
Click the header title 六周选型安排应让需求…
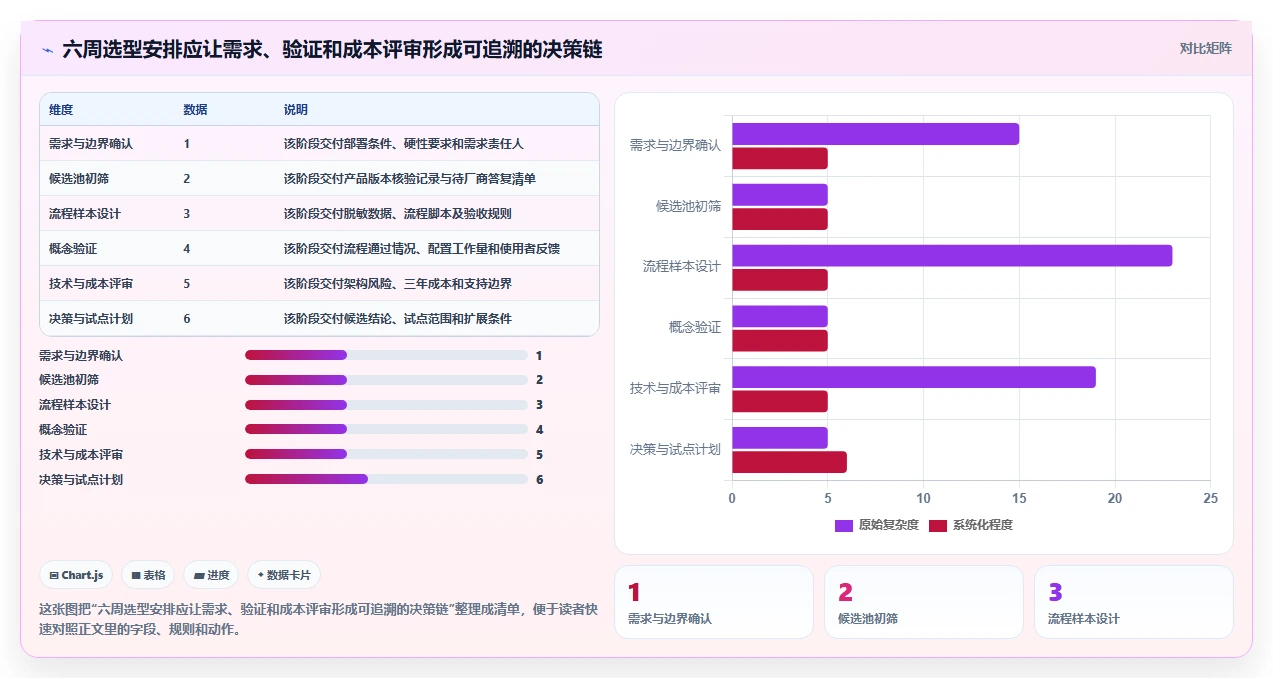click(x=332, y=49)
